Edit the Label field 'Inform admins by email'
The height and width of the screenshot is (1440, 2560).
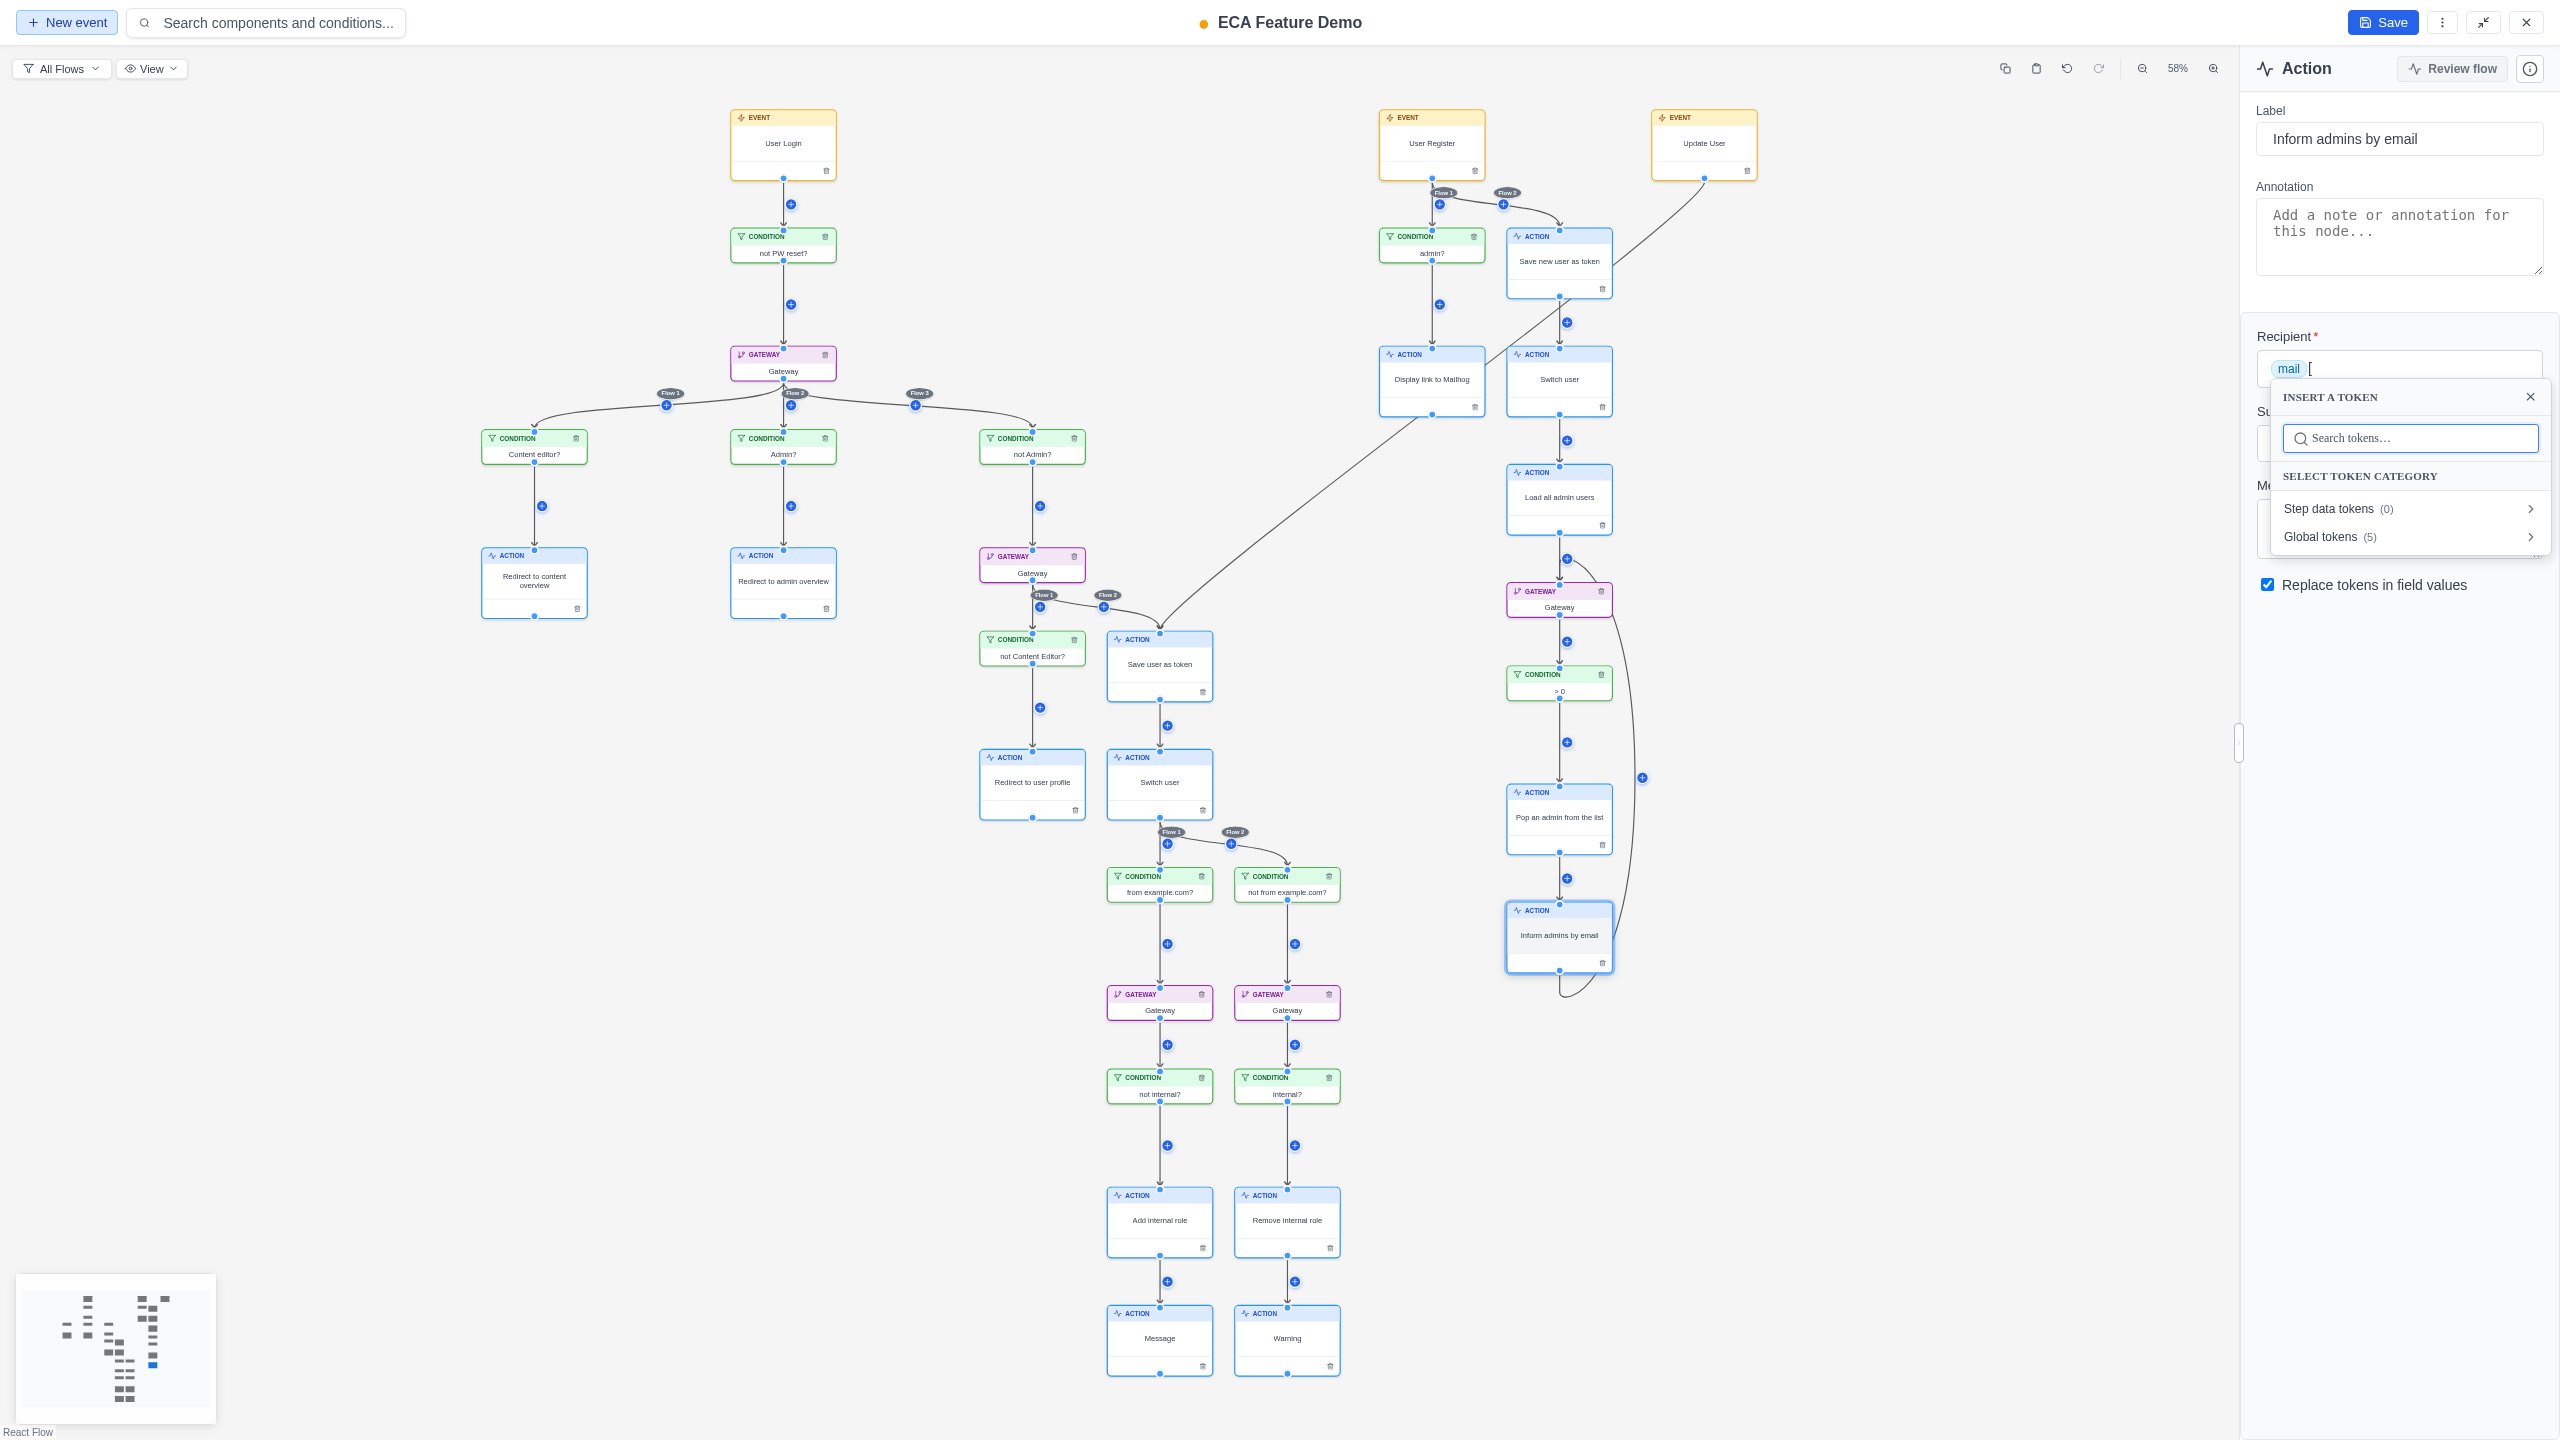point(2399,139)
